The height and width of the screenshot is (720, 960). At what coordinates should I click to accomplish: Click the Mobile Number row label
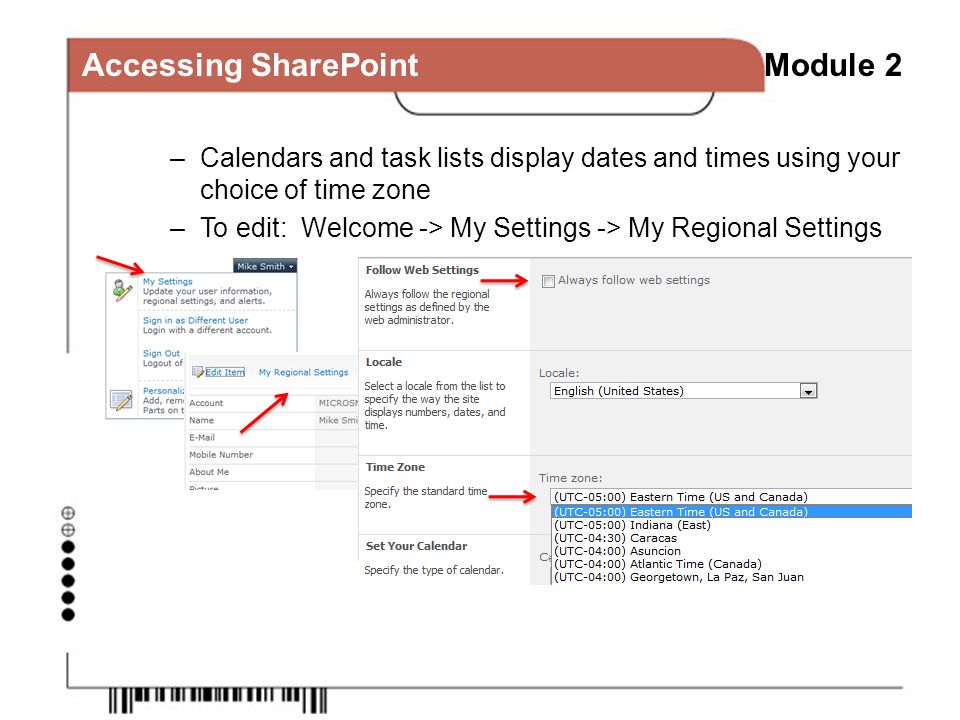[221, 454]
